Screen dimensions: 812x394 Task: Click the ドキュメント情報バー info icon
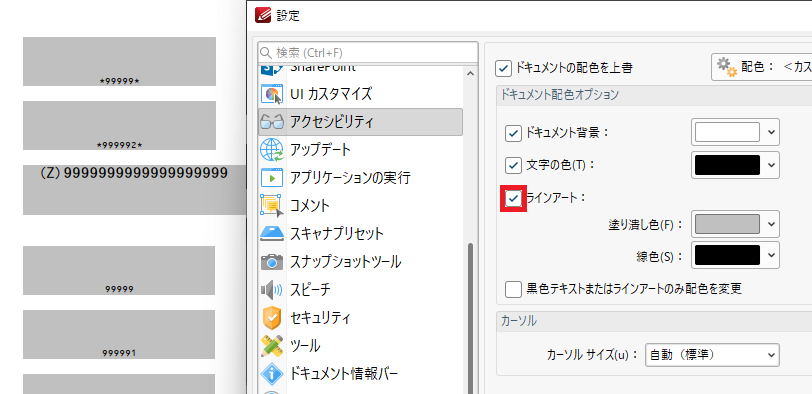[x=271, y=373]
